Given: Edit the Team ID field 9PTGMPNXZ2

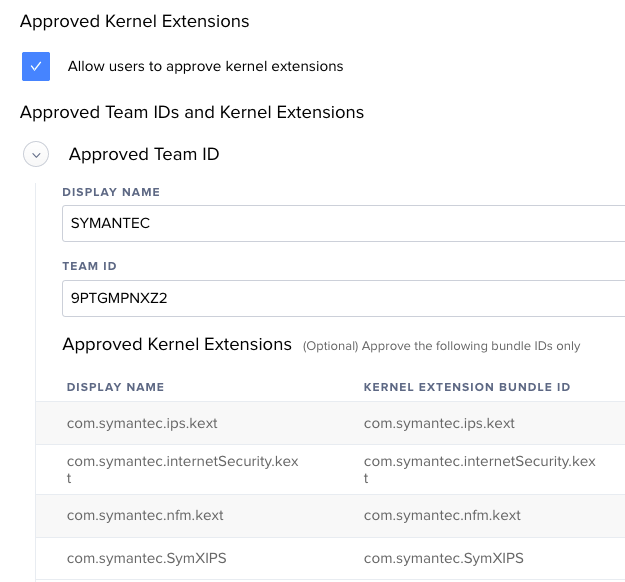Looking at the screenshot, I should pos(344,298).
